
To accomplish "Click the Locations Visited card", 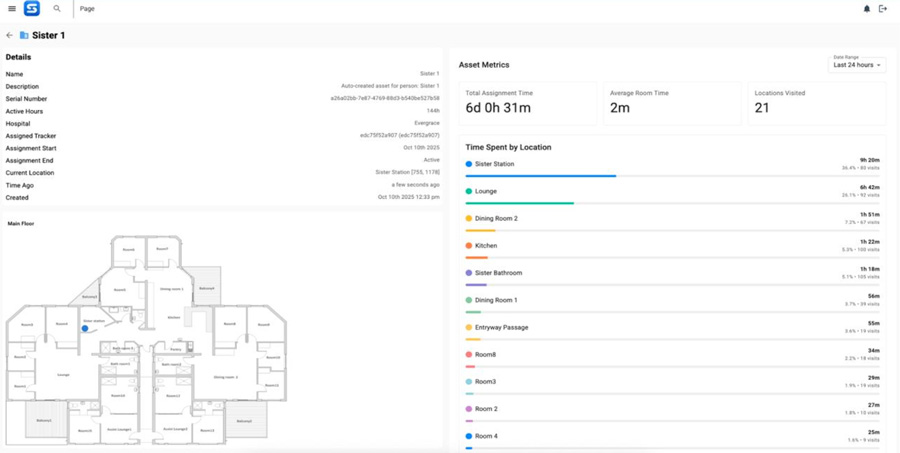I will pyautogui.click(x=816, y=102).
